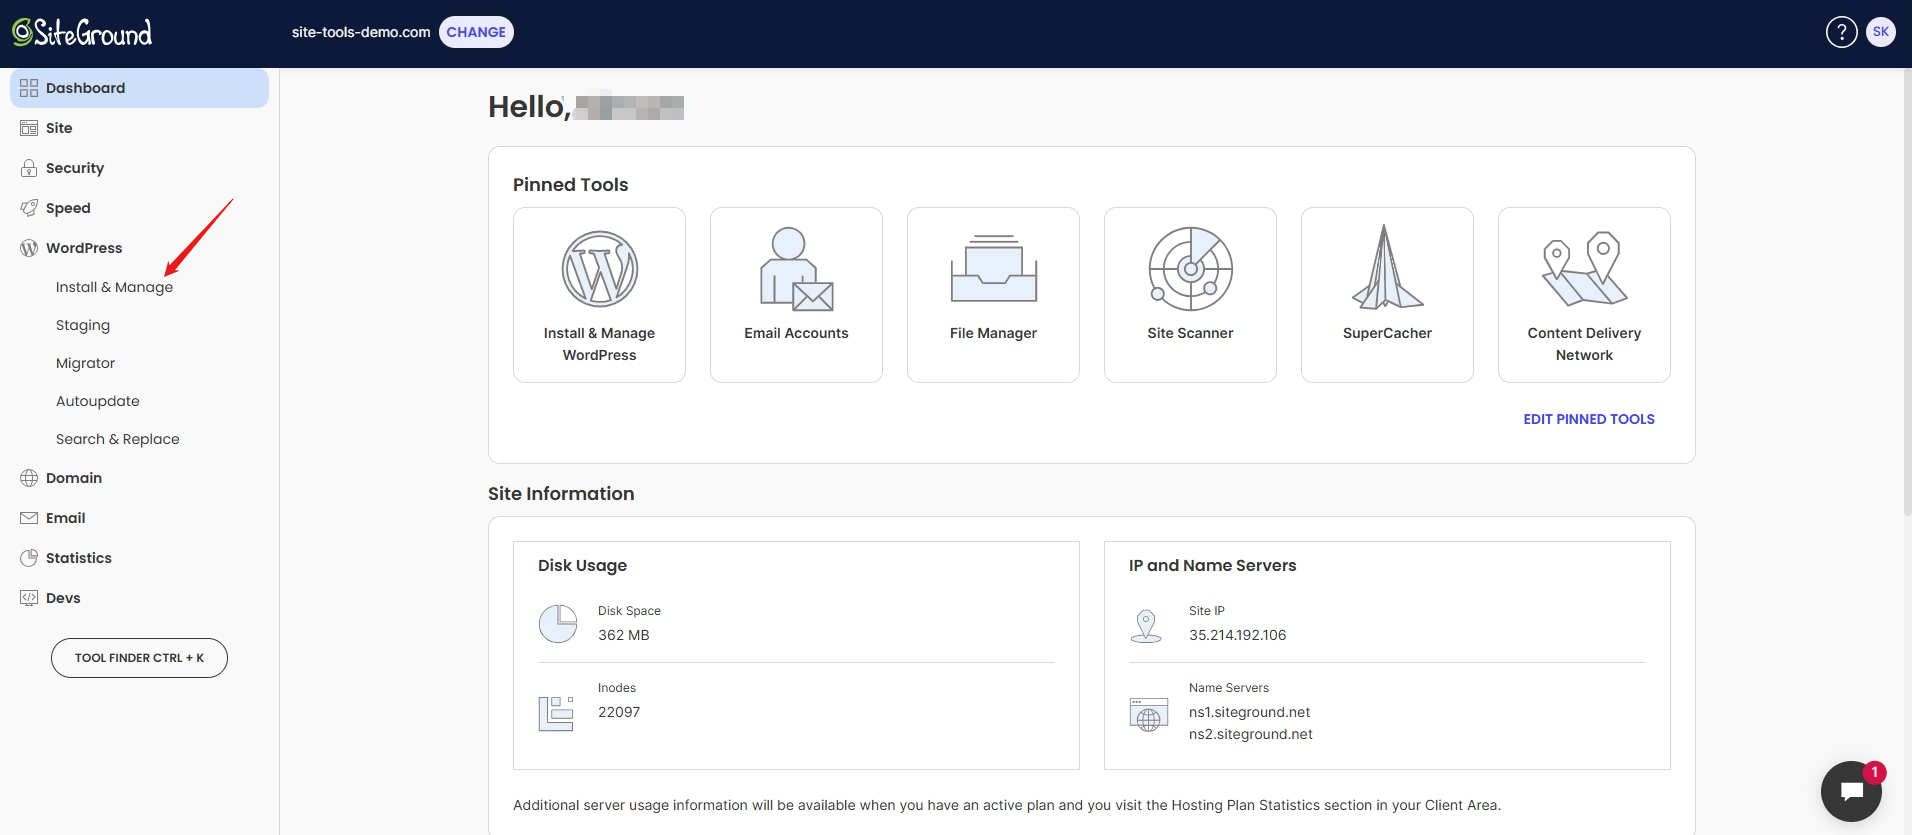Image resolution: width=1912 pixels, height=835 pixels.
Task: Open the SuperCacher paper plane icon
Action: (1387, 267)
